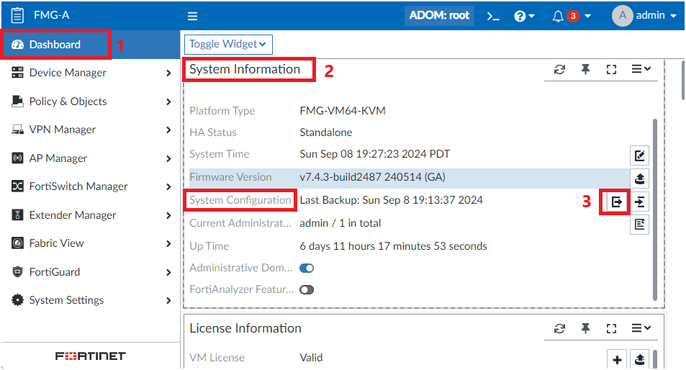
Task: Click the upload VM License icon
Action: (640, 360)
